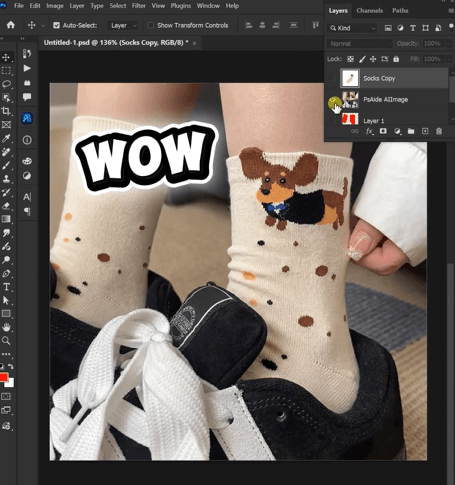
Task: Select the Crop tool
Action: pos(6,111)
